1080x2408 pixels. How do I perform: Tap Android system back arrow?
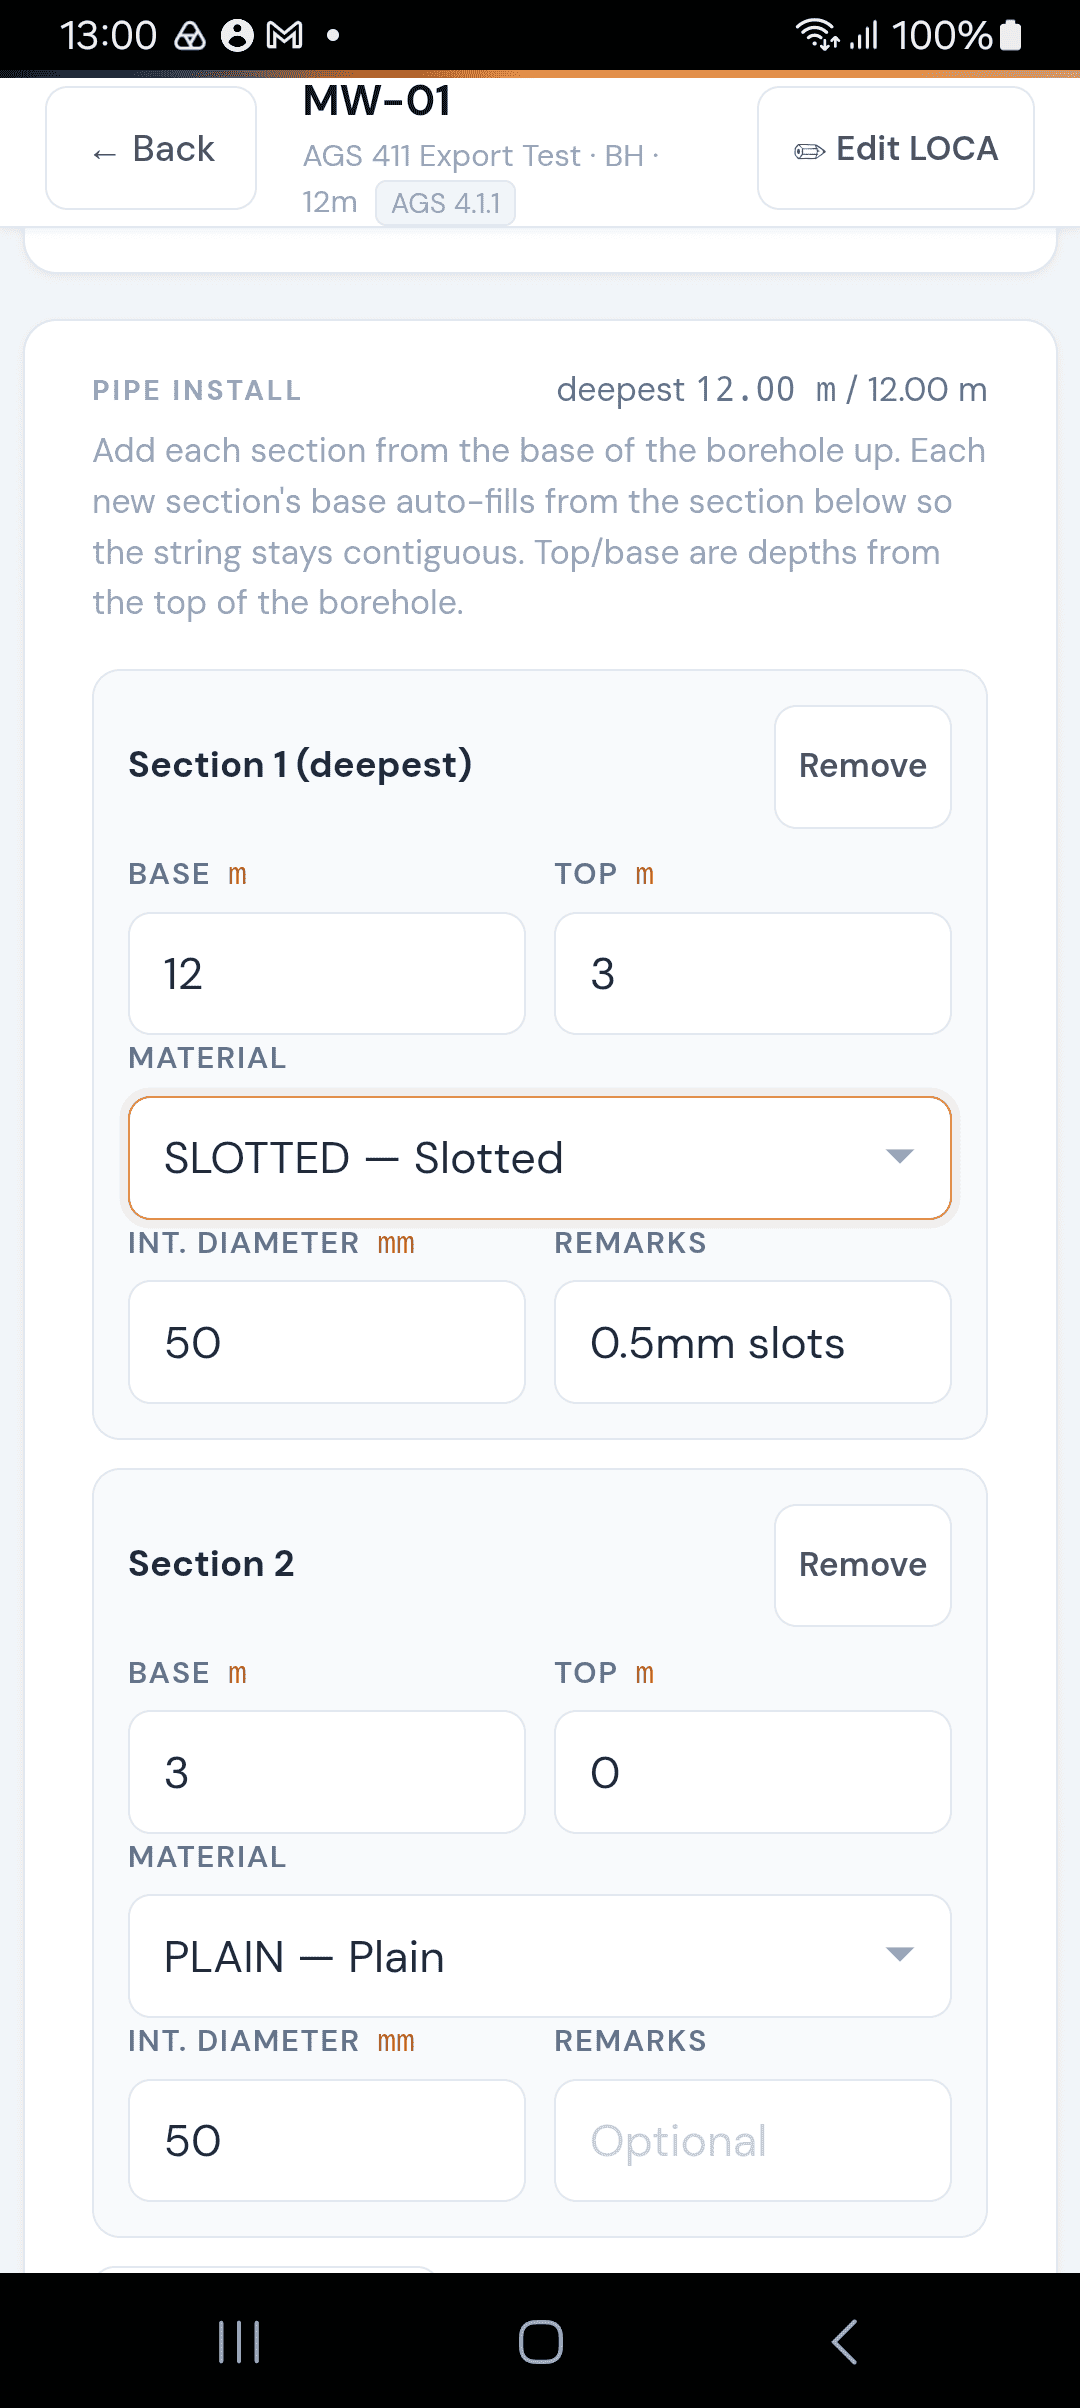point(844,2342)
